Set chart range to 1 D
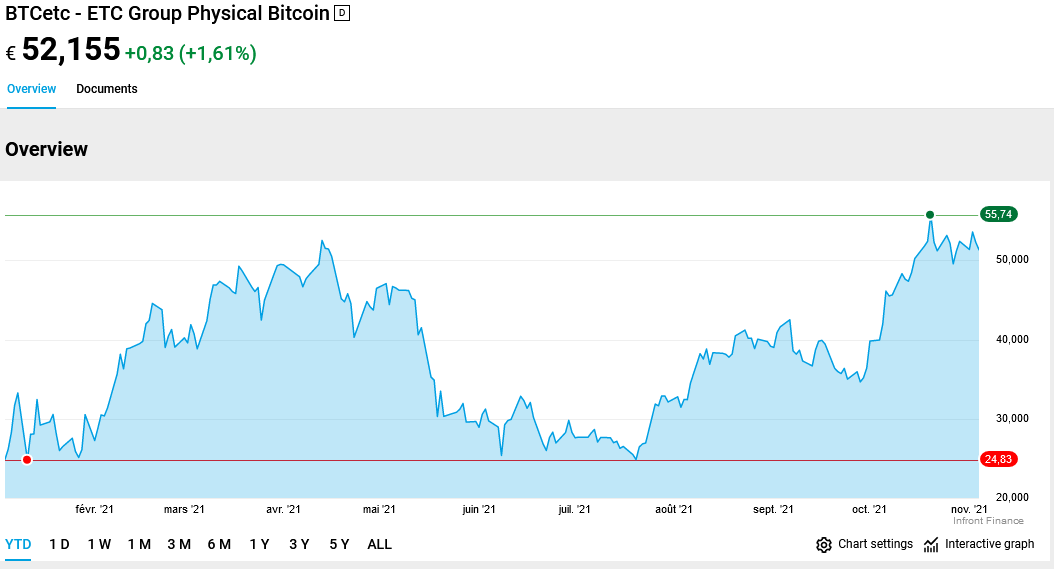 (x=59, y=545)
